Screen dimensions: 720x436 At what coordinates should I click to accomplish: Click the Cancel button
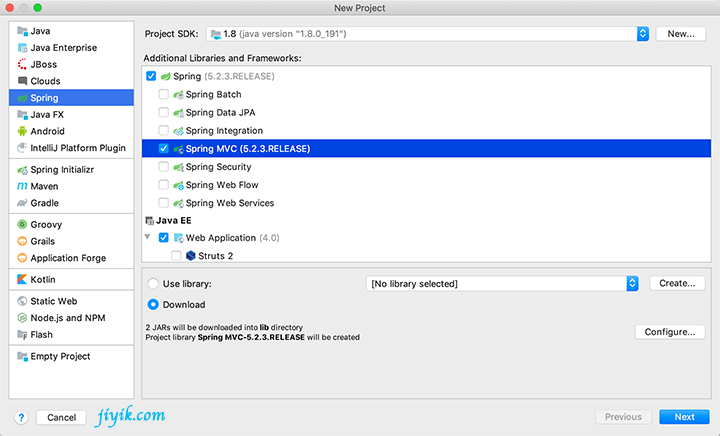(x=62, y=417)
